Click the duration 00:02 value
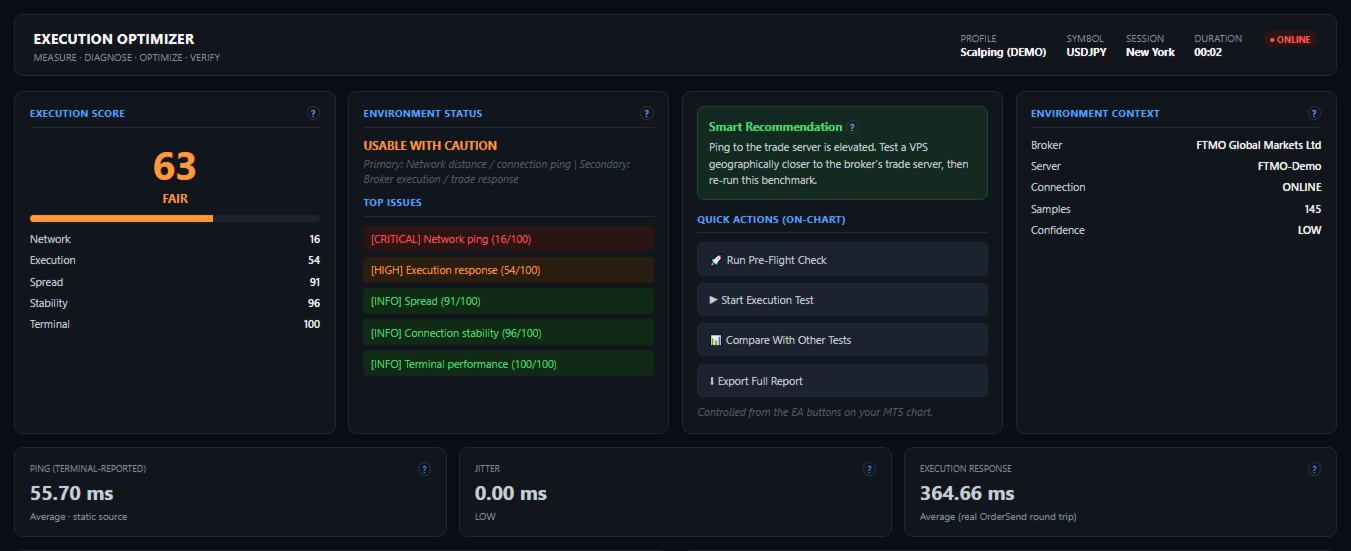The width and height of the screenshot is (1351, 551). 1208,52
